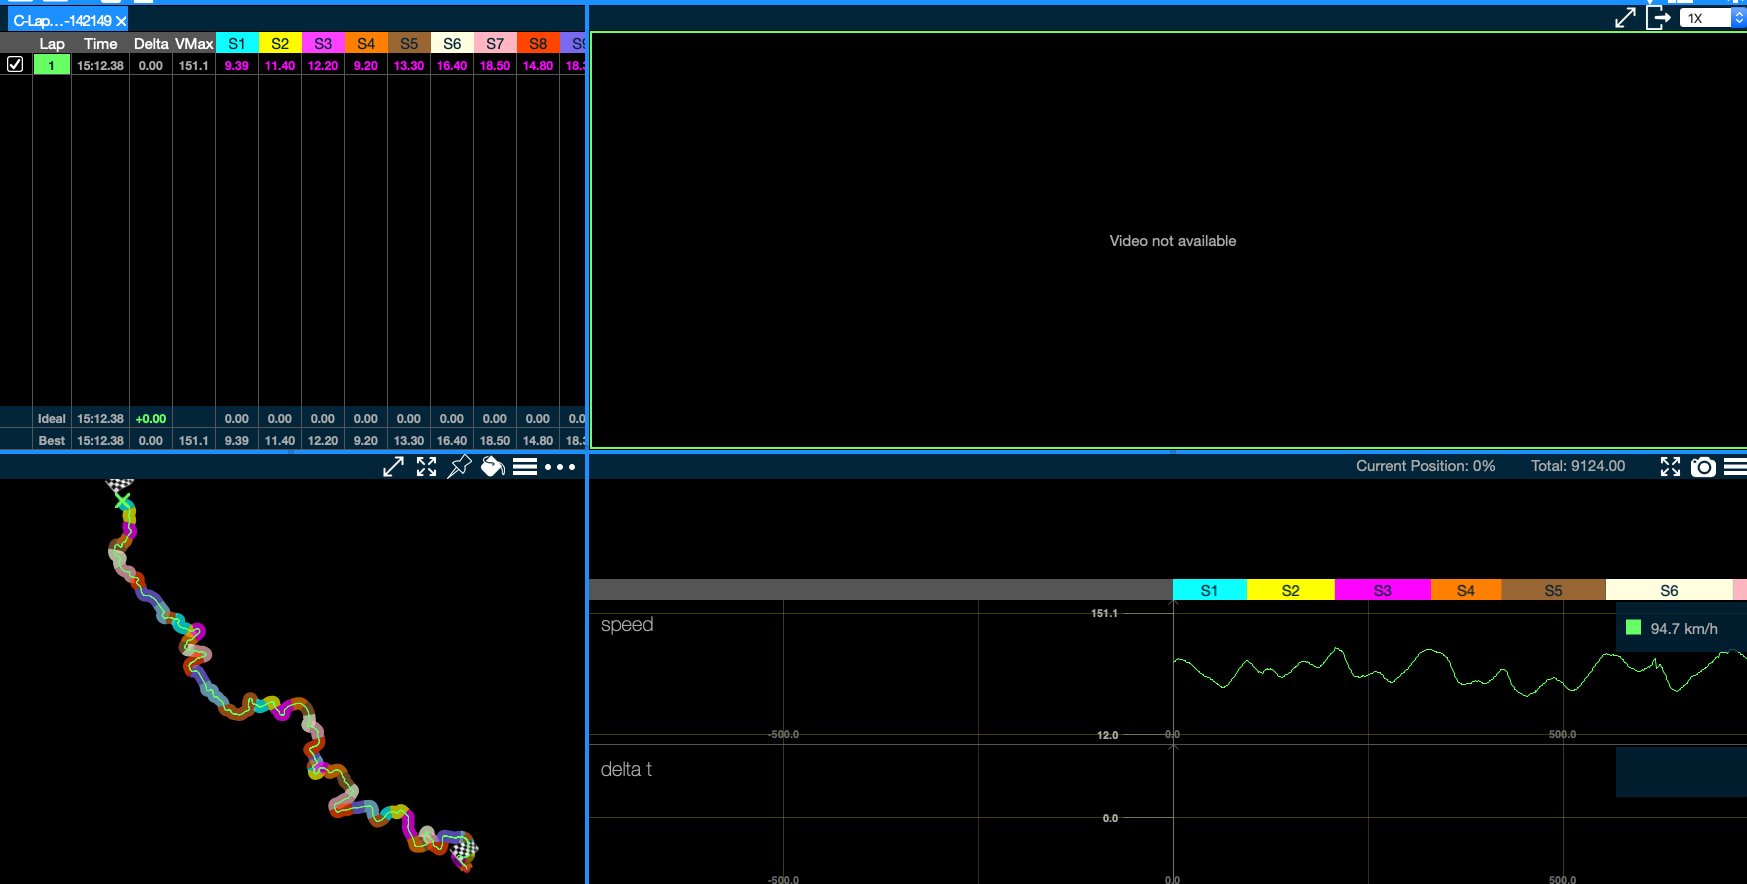
Task: Click the magenta S3 segment on graph bar
Action: [1382, 591]
